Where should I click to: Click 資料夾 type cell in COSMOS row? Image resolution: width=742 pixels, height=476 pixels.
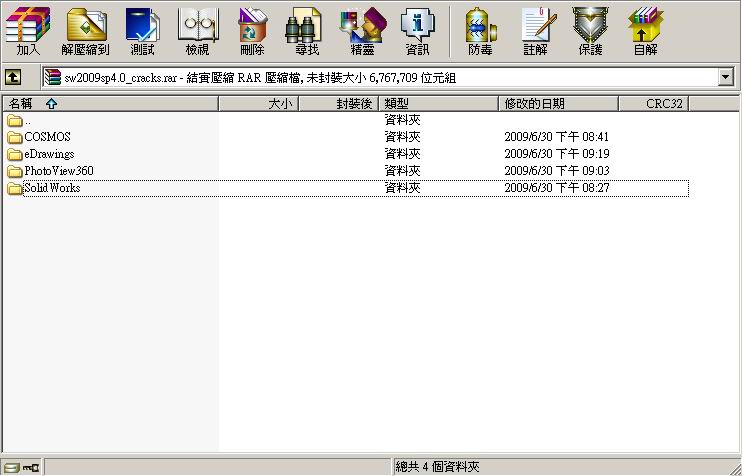point(402,137)
